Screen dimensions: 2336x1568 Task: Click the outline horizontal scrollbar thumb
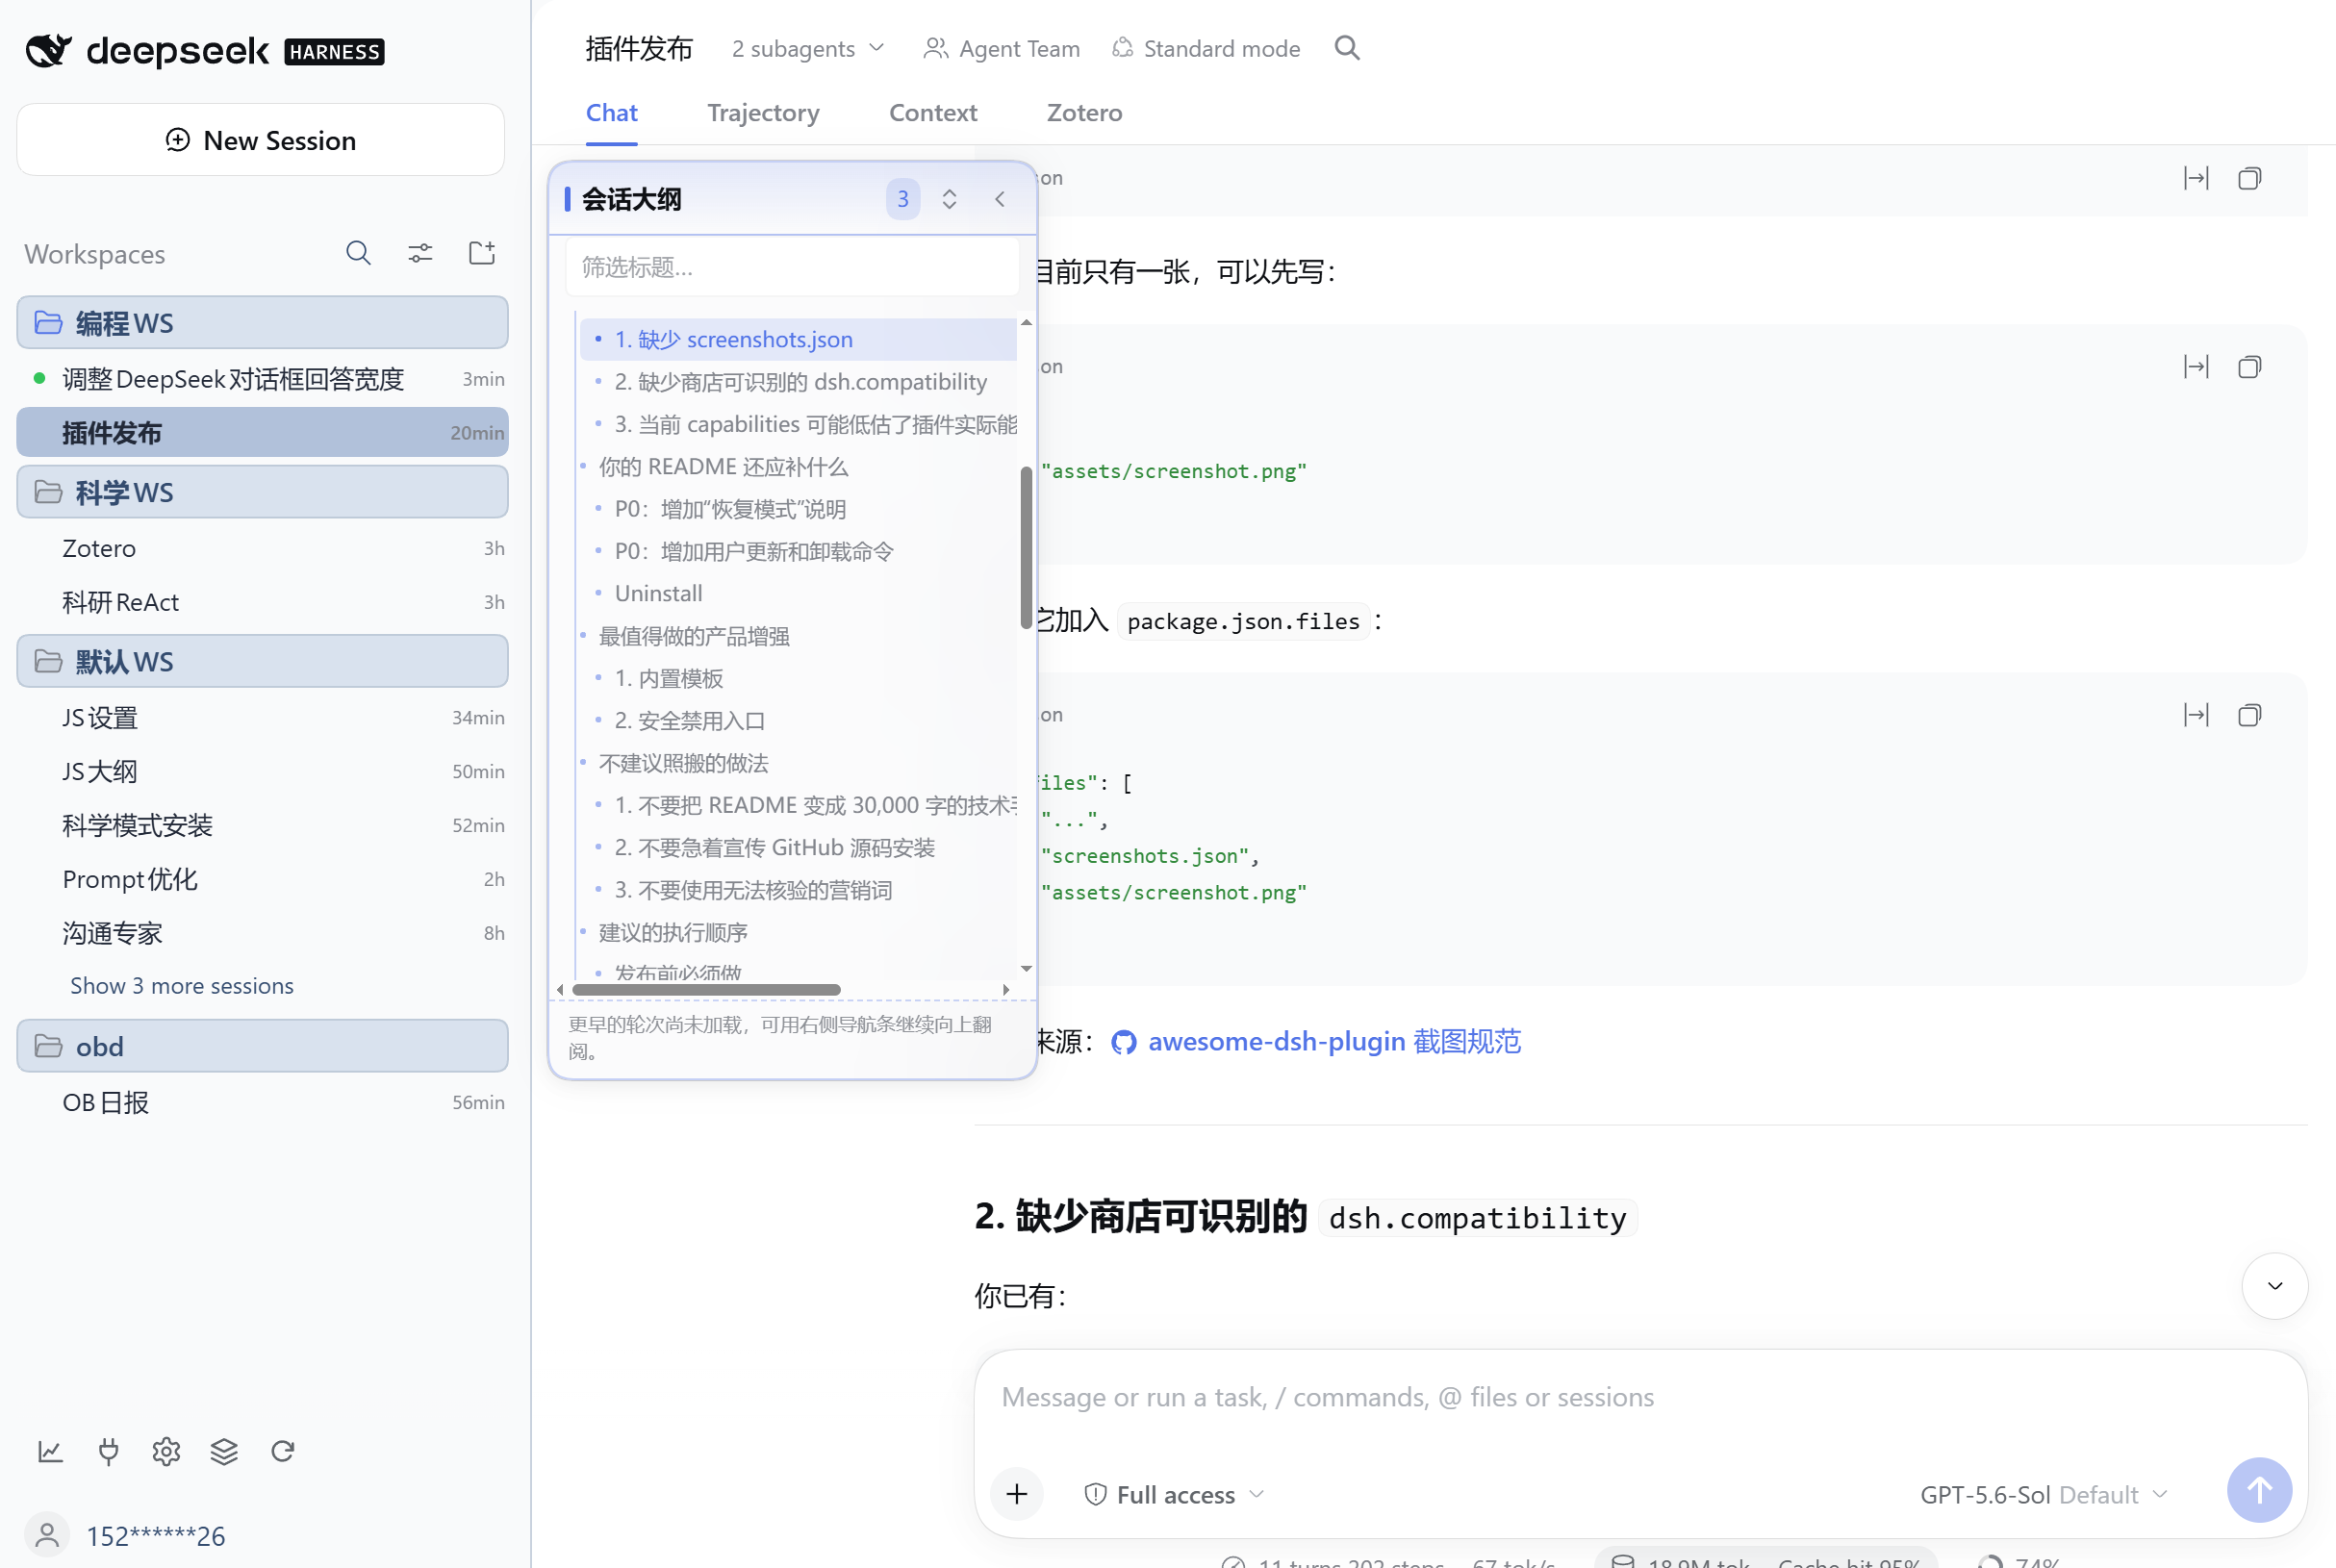(x=705, y=989)
